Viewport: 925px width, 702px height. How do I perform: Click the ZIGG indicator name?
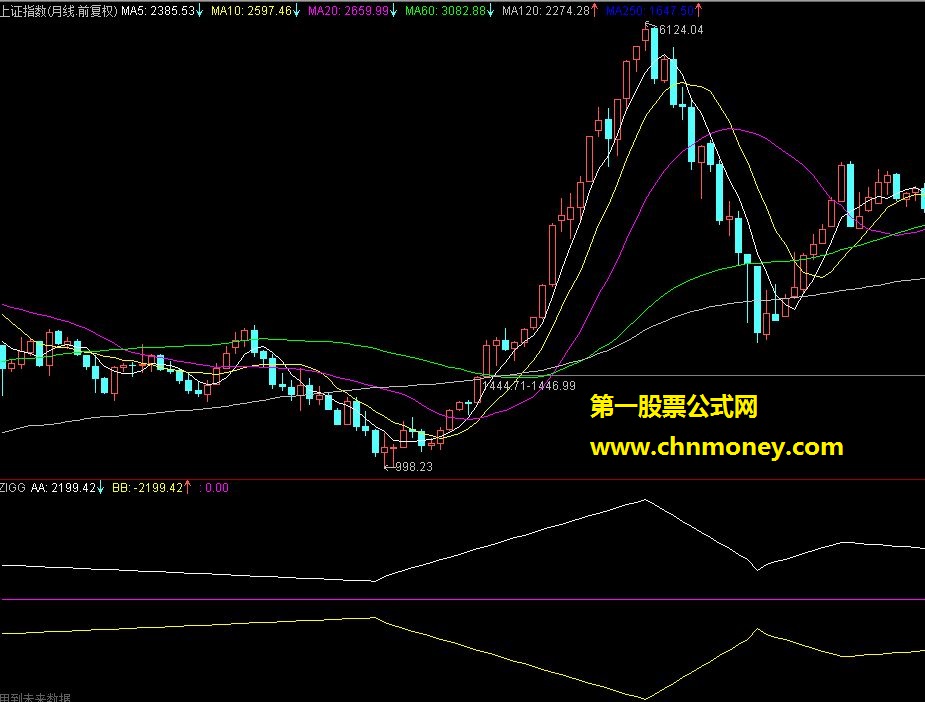click(13, 488)
